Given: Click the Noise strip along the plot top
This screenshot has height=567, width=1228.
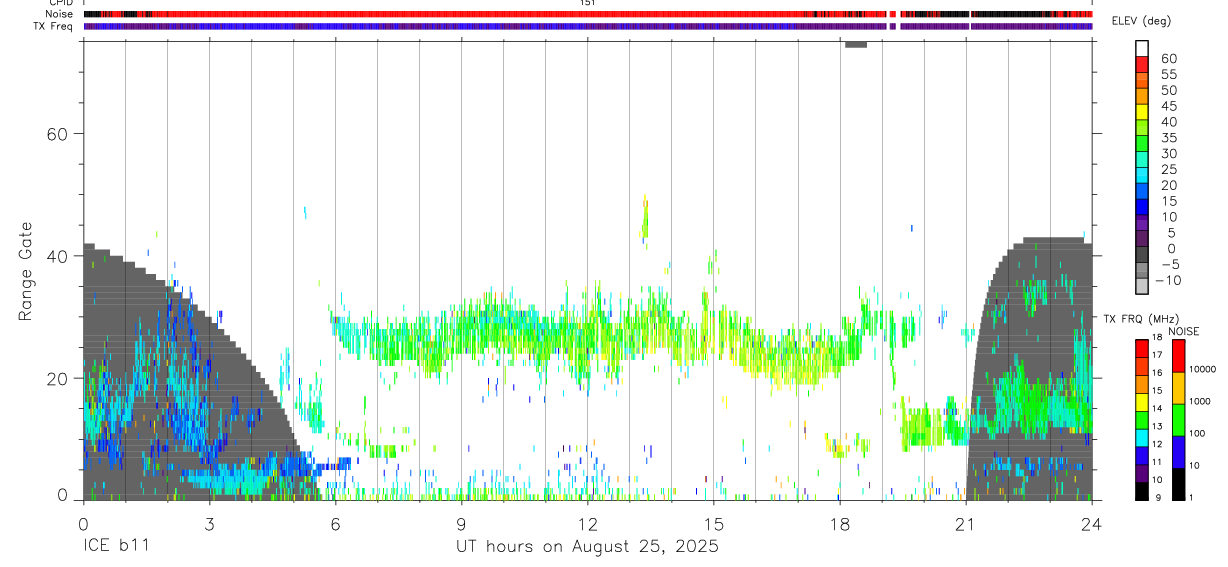Looking at the screenshot, I should pyautogui.click(x=588, y=14).
